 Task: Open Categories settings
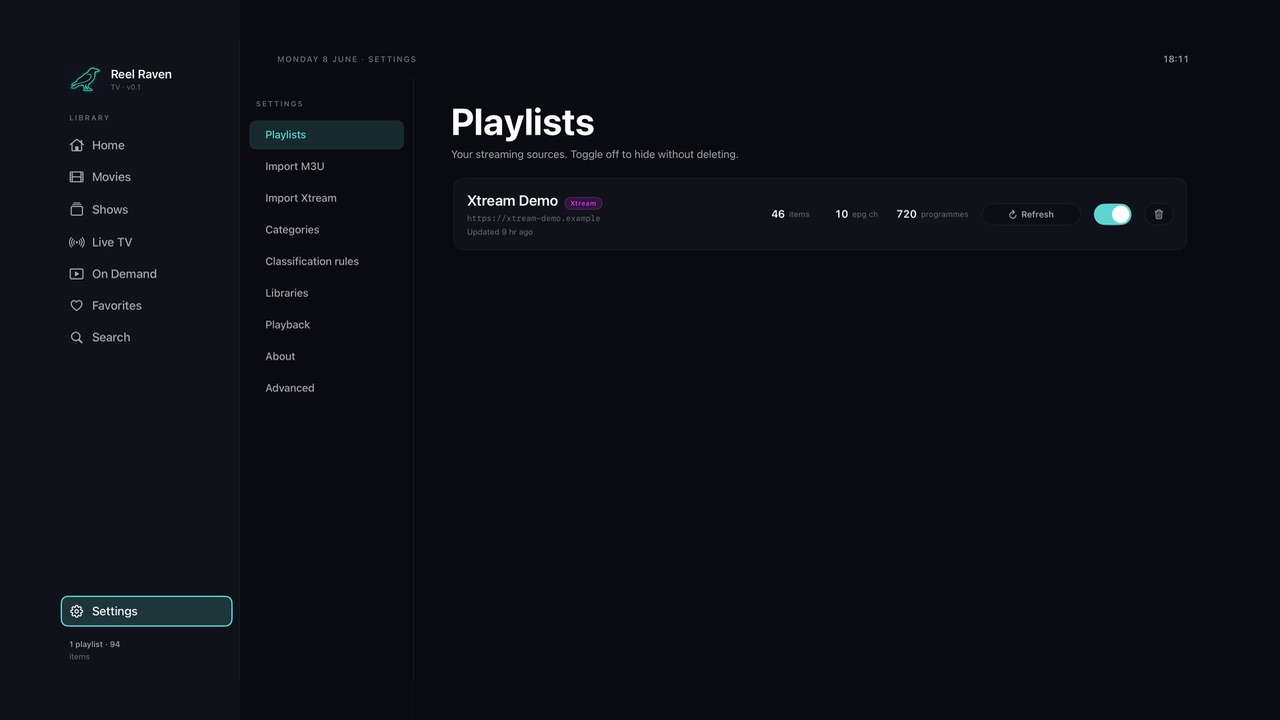(326, 230)
